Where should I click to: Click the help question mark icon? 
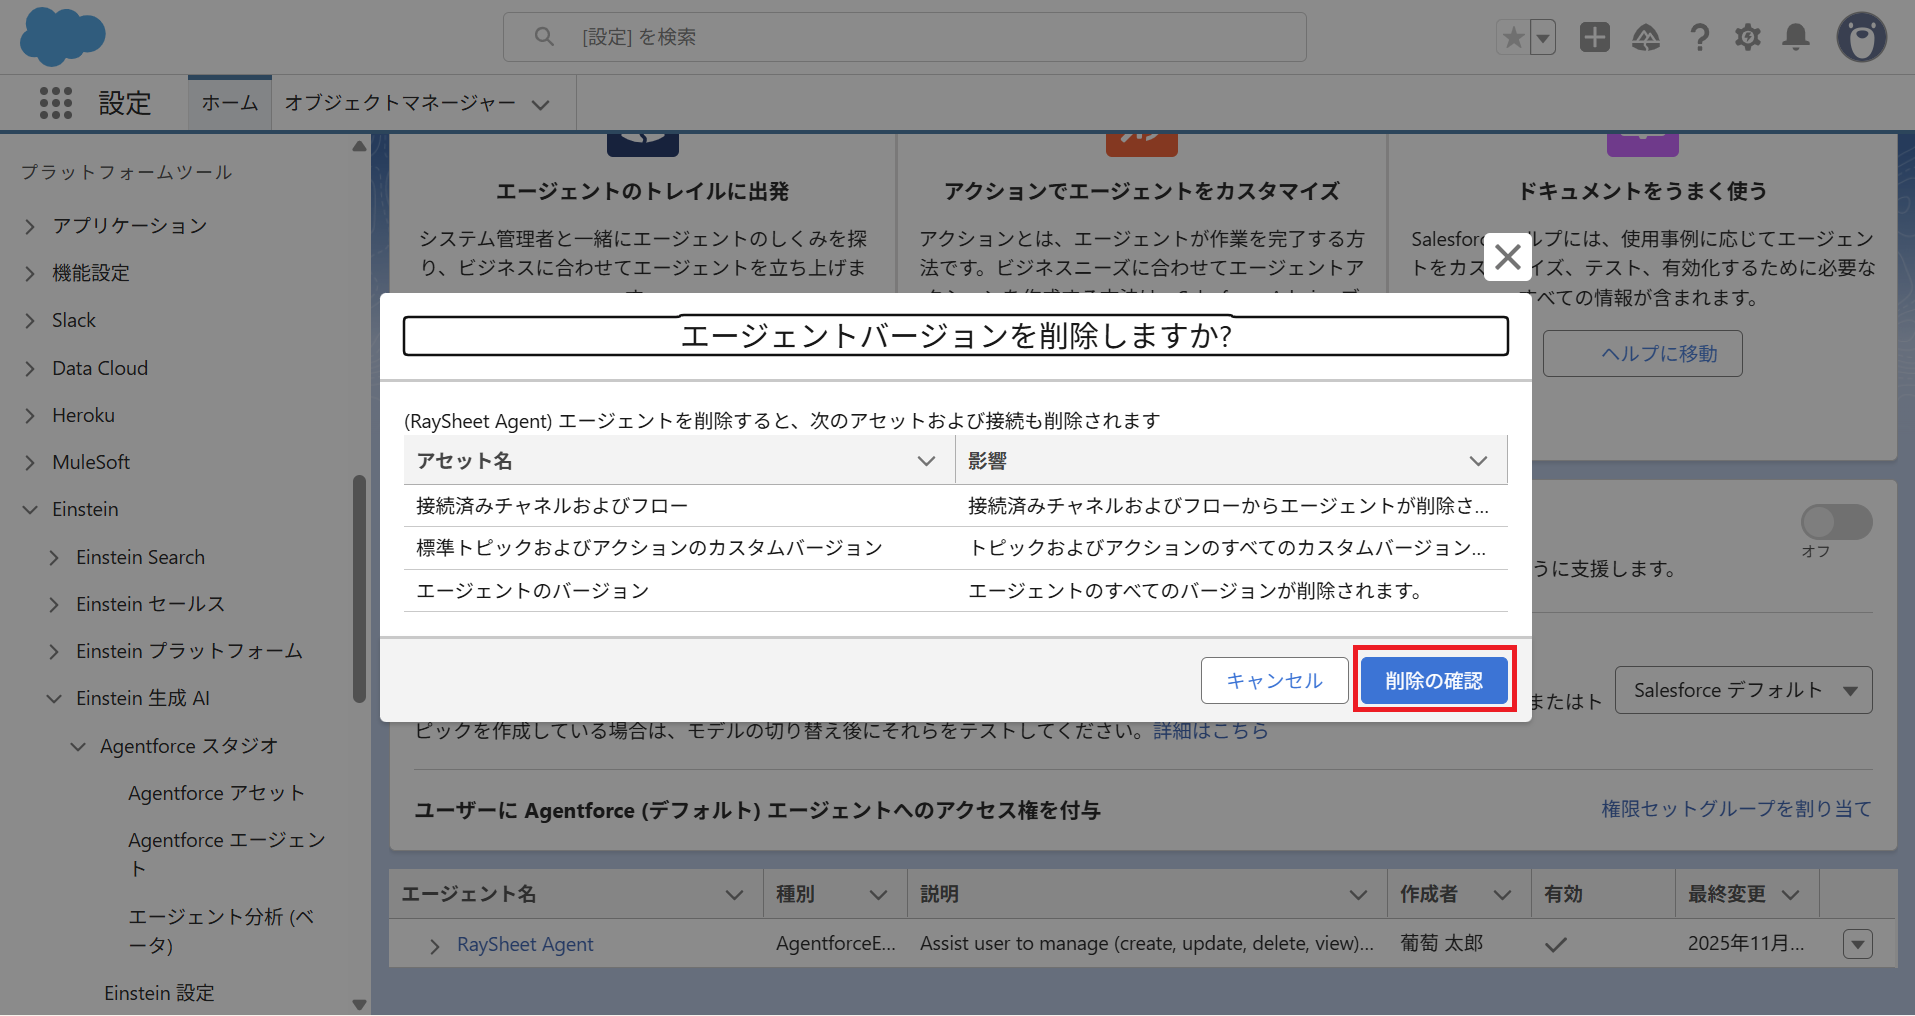(x=1699, y=38)
